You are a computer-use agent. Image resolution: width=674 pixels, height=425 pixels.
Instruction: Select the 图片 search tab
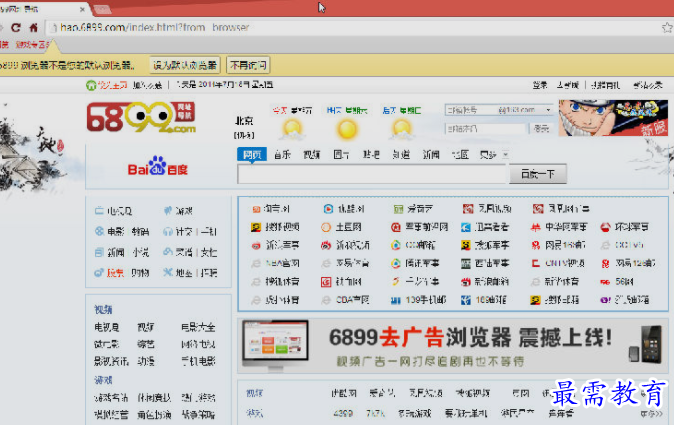pos(341,155)
